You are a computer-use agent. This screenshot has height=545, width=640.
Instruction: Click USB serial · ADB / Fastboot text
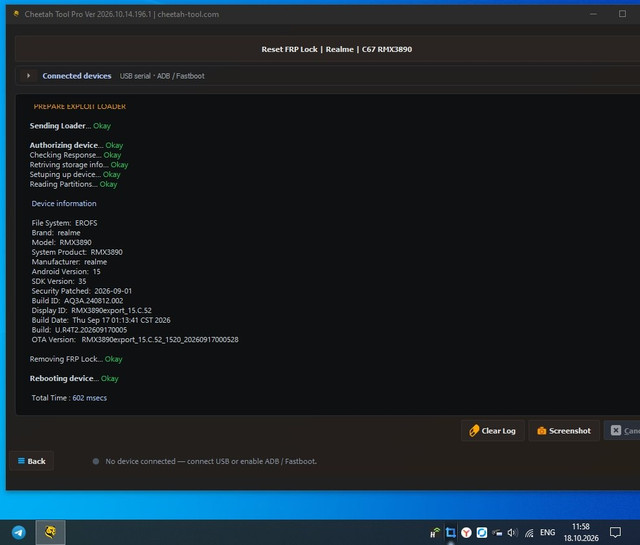pyautogui.click(x=162, y=76)
